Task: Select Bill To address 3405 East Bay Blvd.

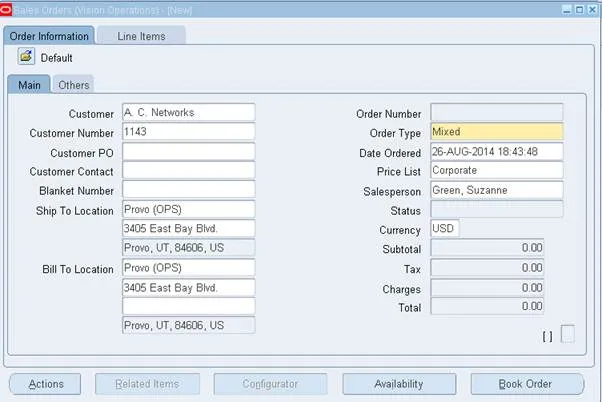Action: click(189, 288)
